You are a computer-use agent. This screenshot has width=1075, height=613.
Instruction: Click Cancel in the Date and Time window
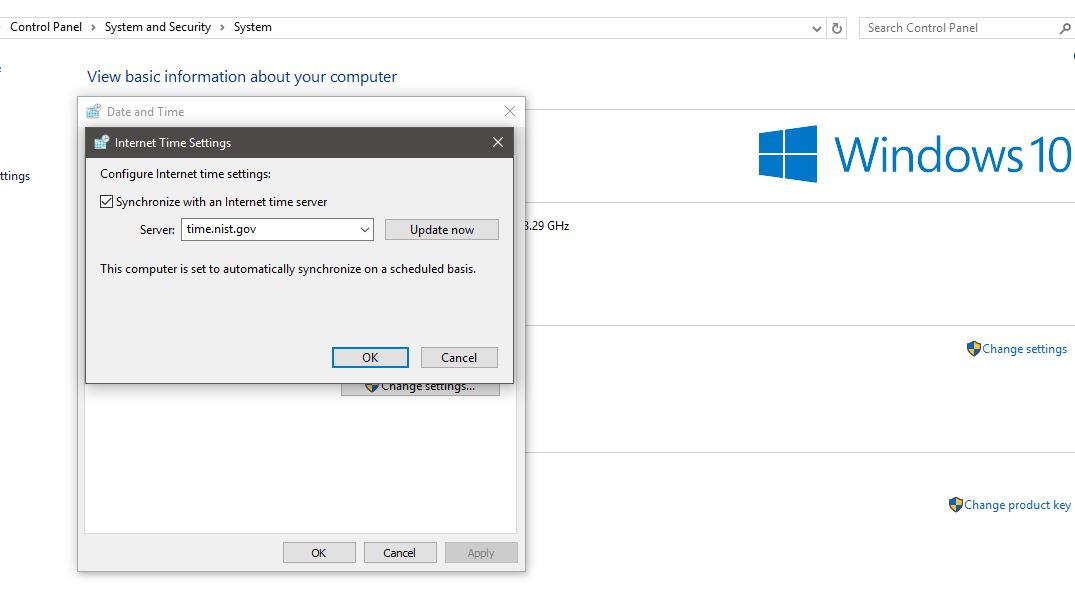(400, 553)
